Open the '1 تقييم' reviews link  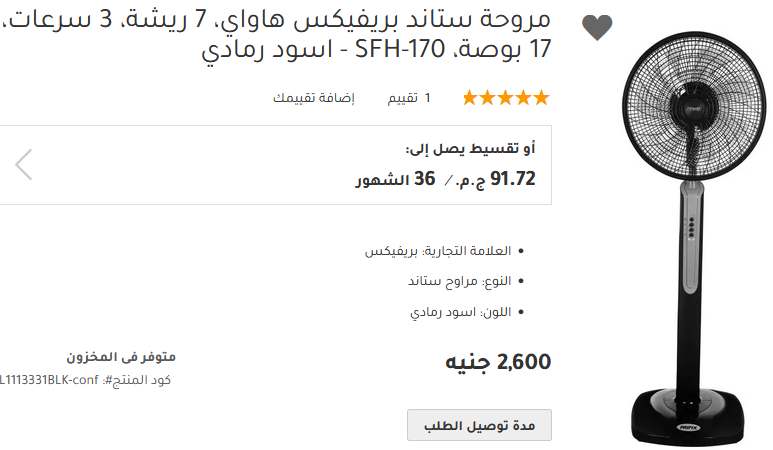tap(415, 98)
